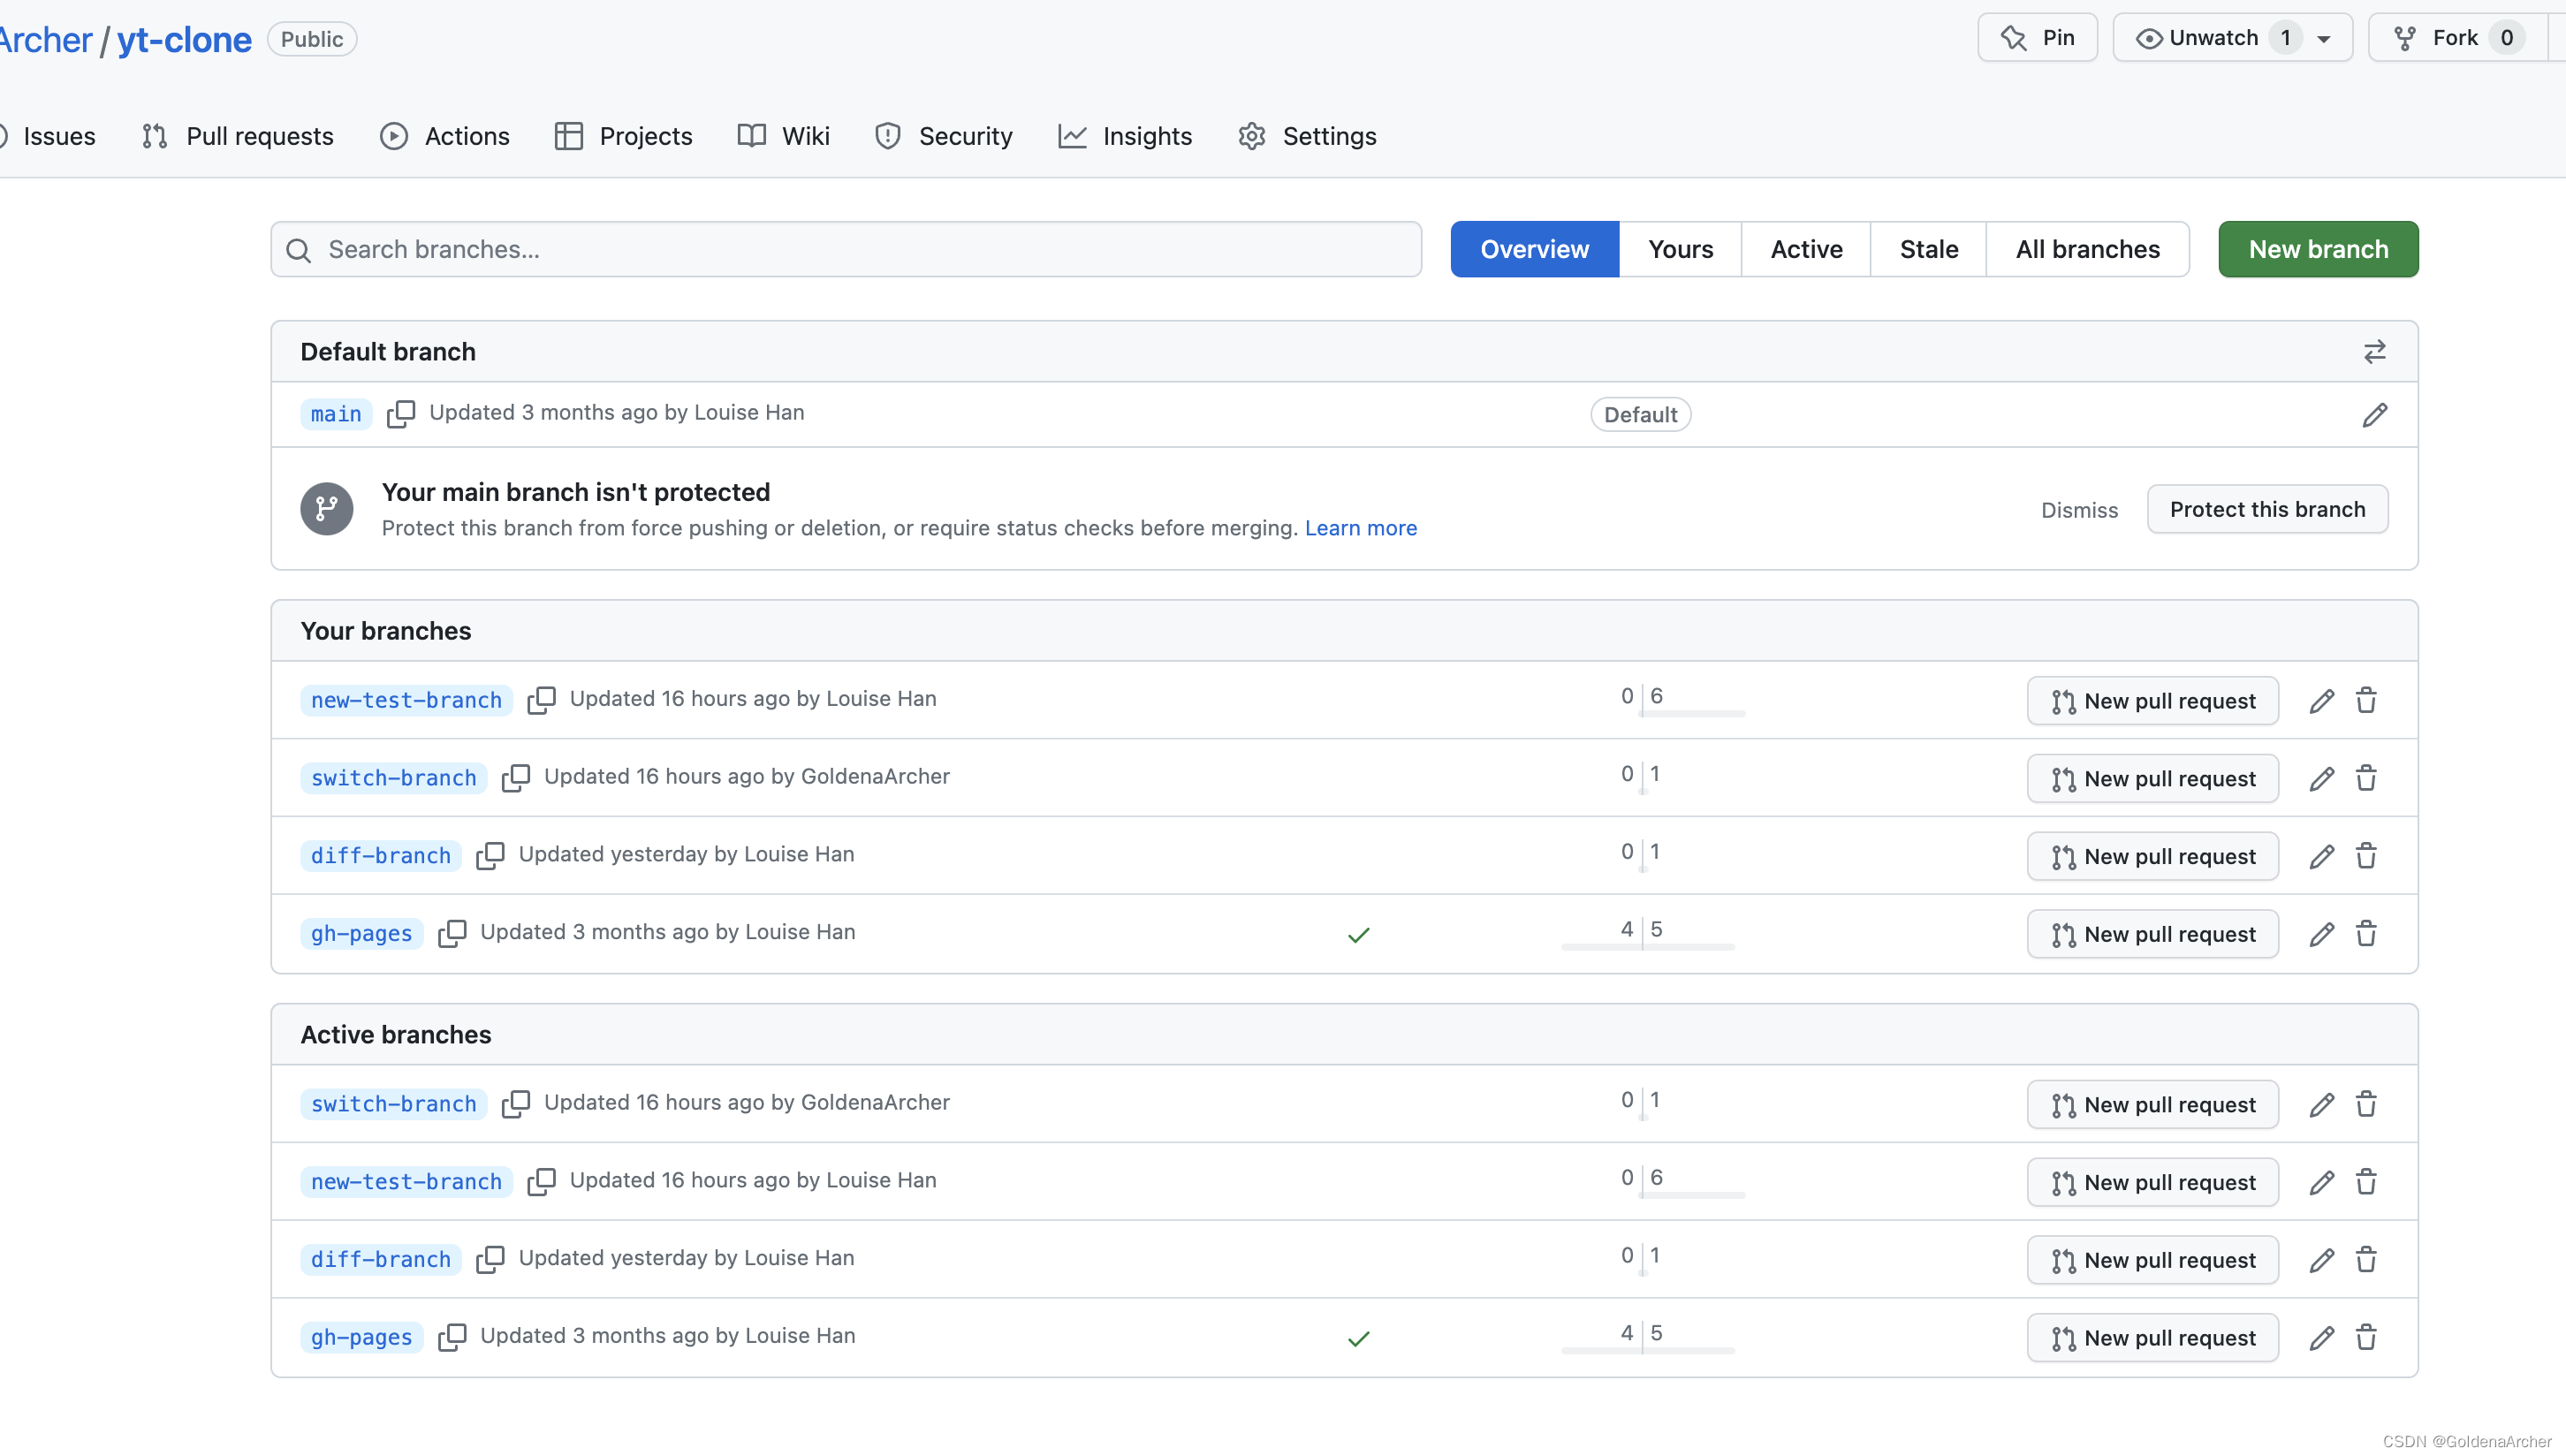Rename new-test-branch in Your branches

[2322, 701]
